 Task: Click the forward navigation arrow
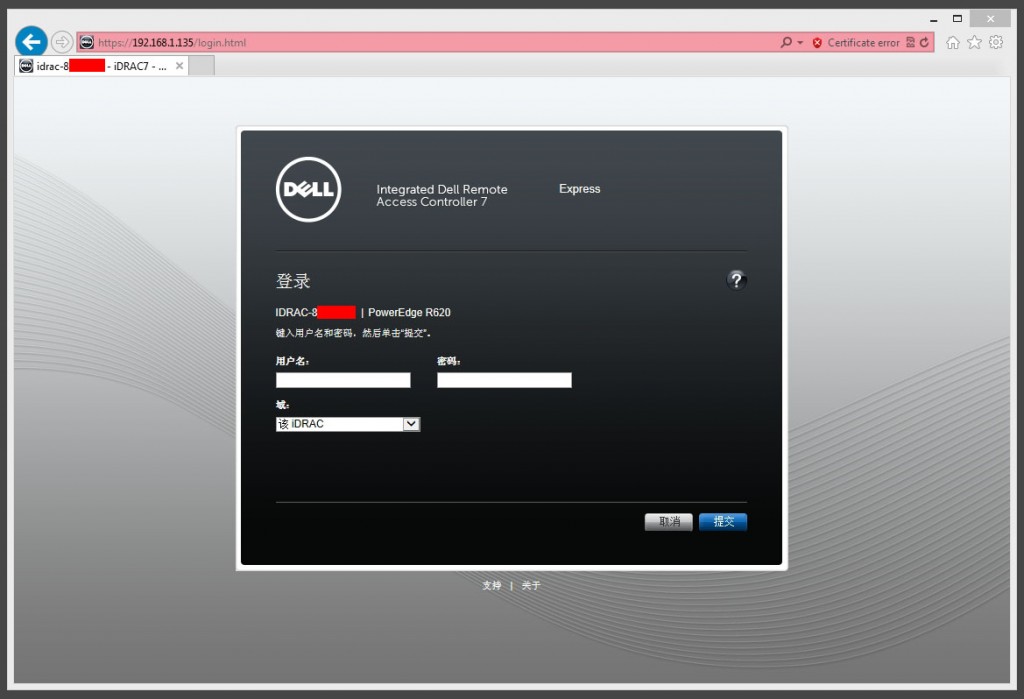click(x=60, y=42)
